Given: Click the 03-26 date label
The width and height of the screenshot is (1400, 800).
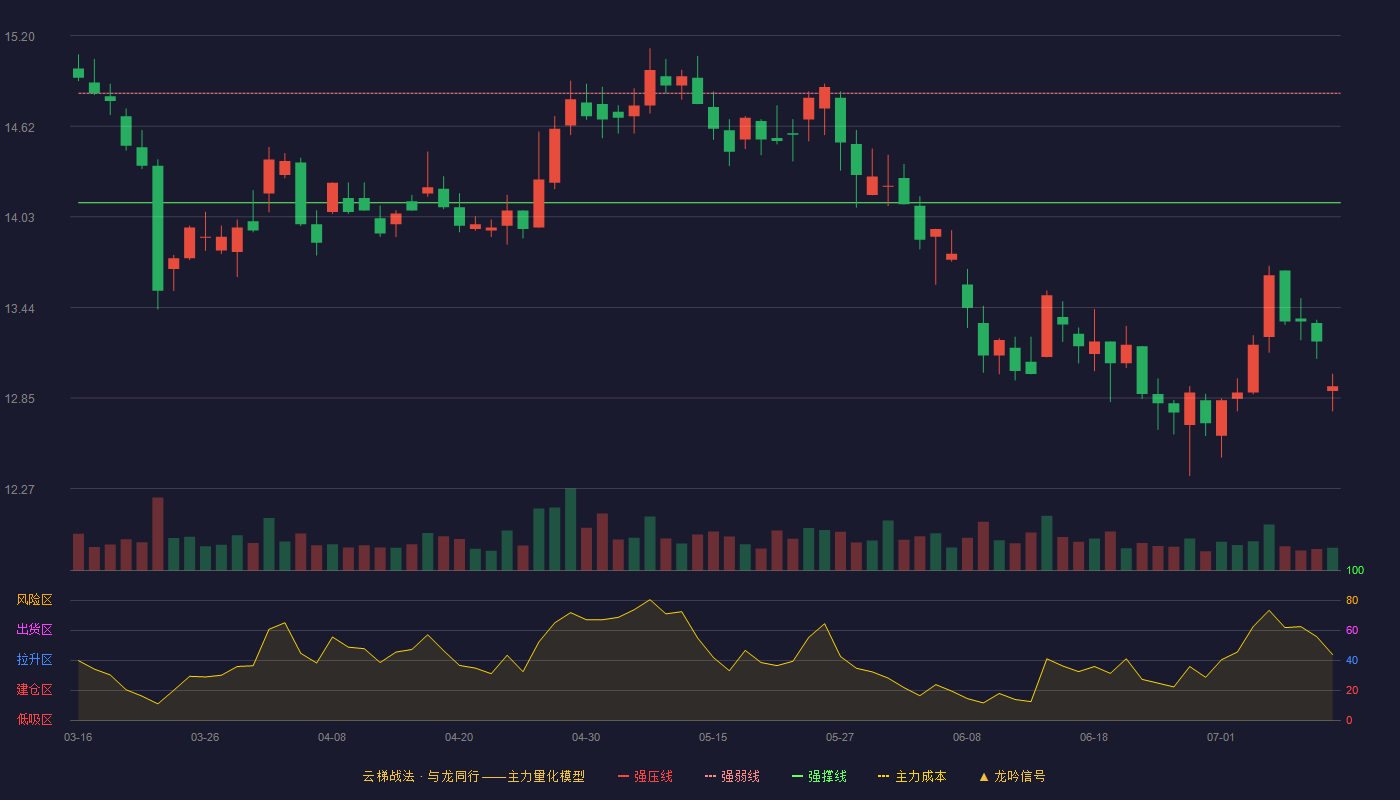Looking at the screenshot, I should click(205, 737).
